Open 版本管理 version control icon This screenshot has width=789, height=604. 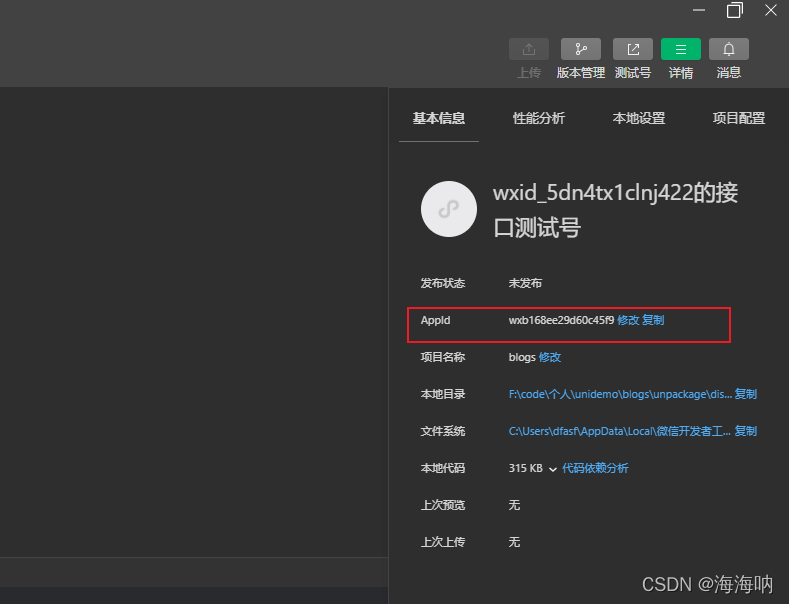tap(581, 49)
